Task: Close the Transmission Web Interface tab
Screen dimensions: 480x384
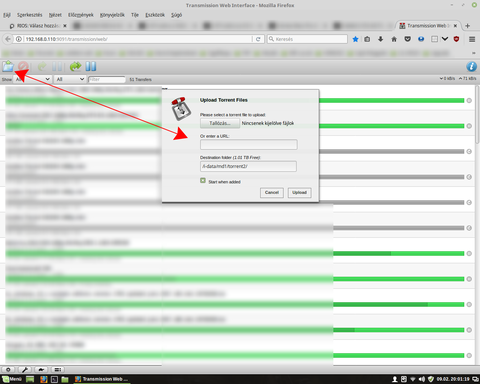Action: [x=455, y=26]
